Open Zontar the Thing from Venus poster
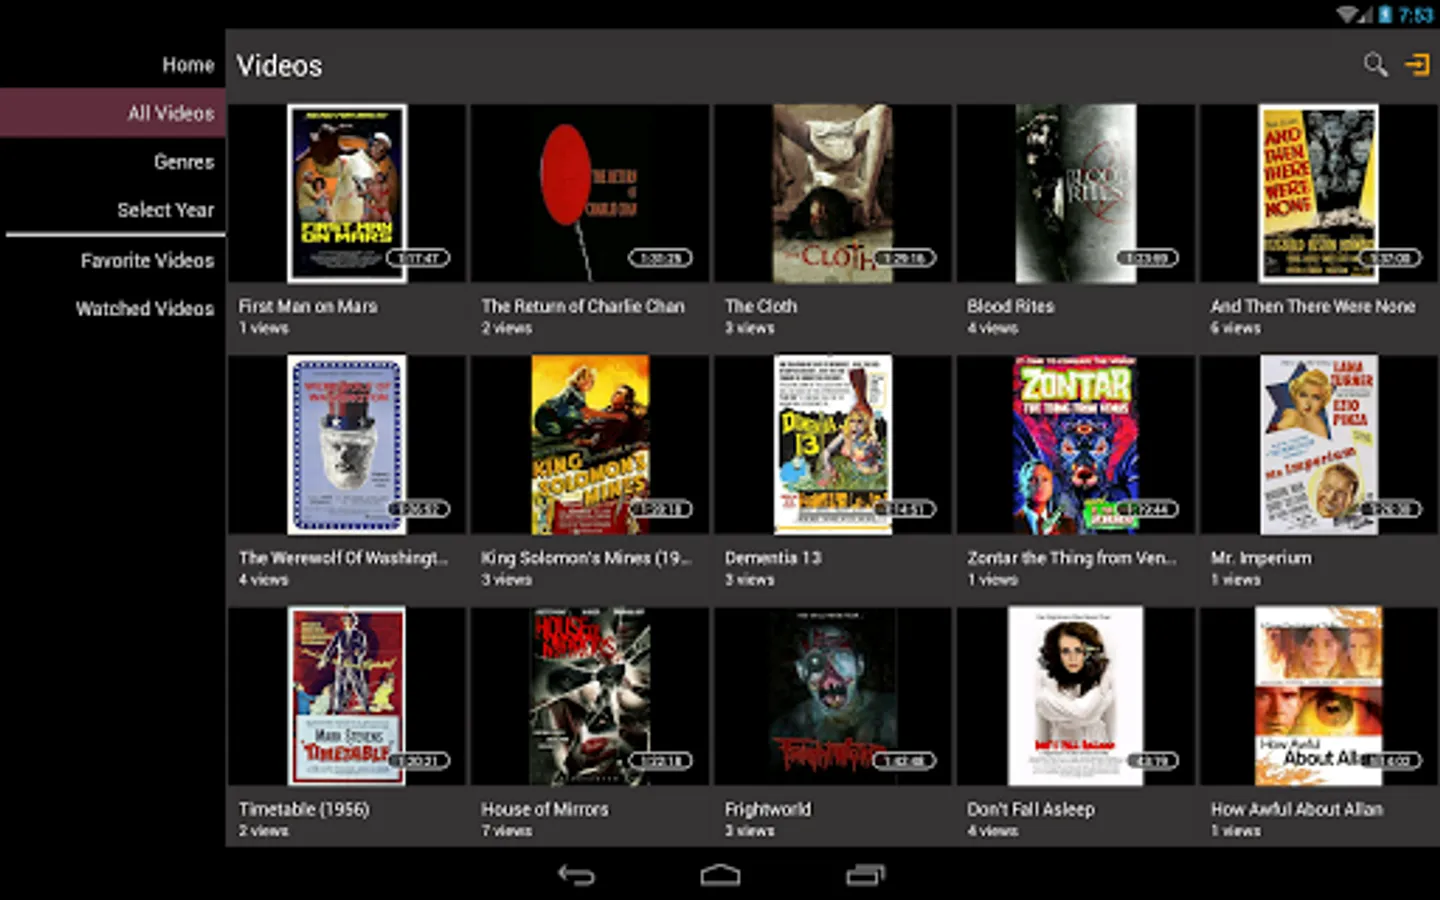Screen dimensions: 1440x900 point(1076,444)
